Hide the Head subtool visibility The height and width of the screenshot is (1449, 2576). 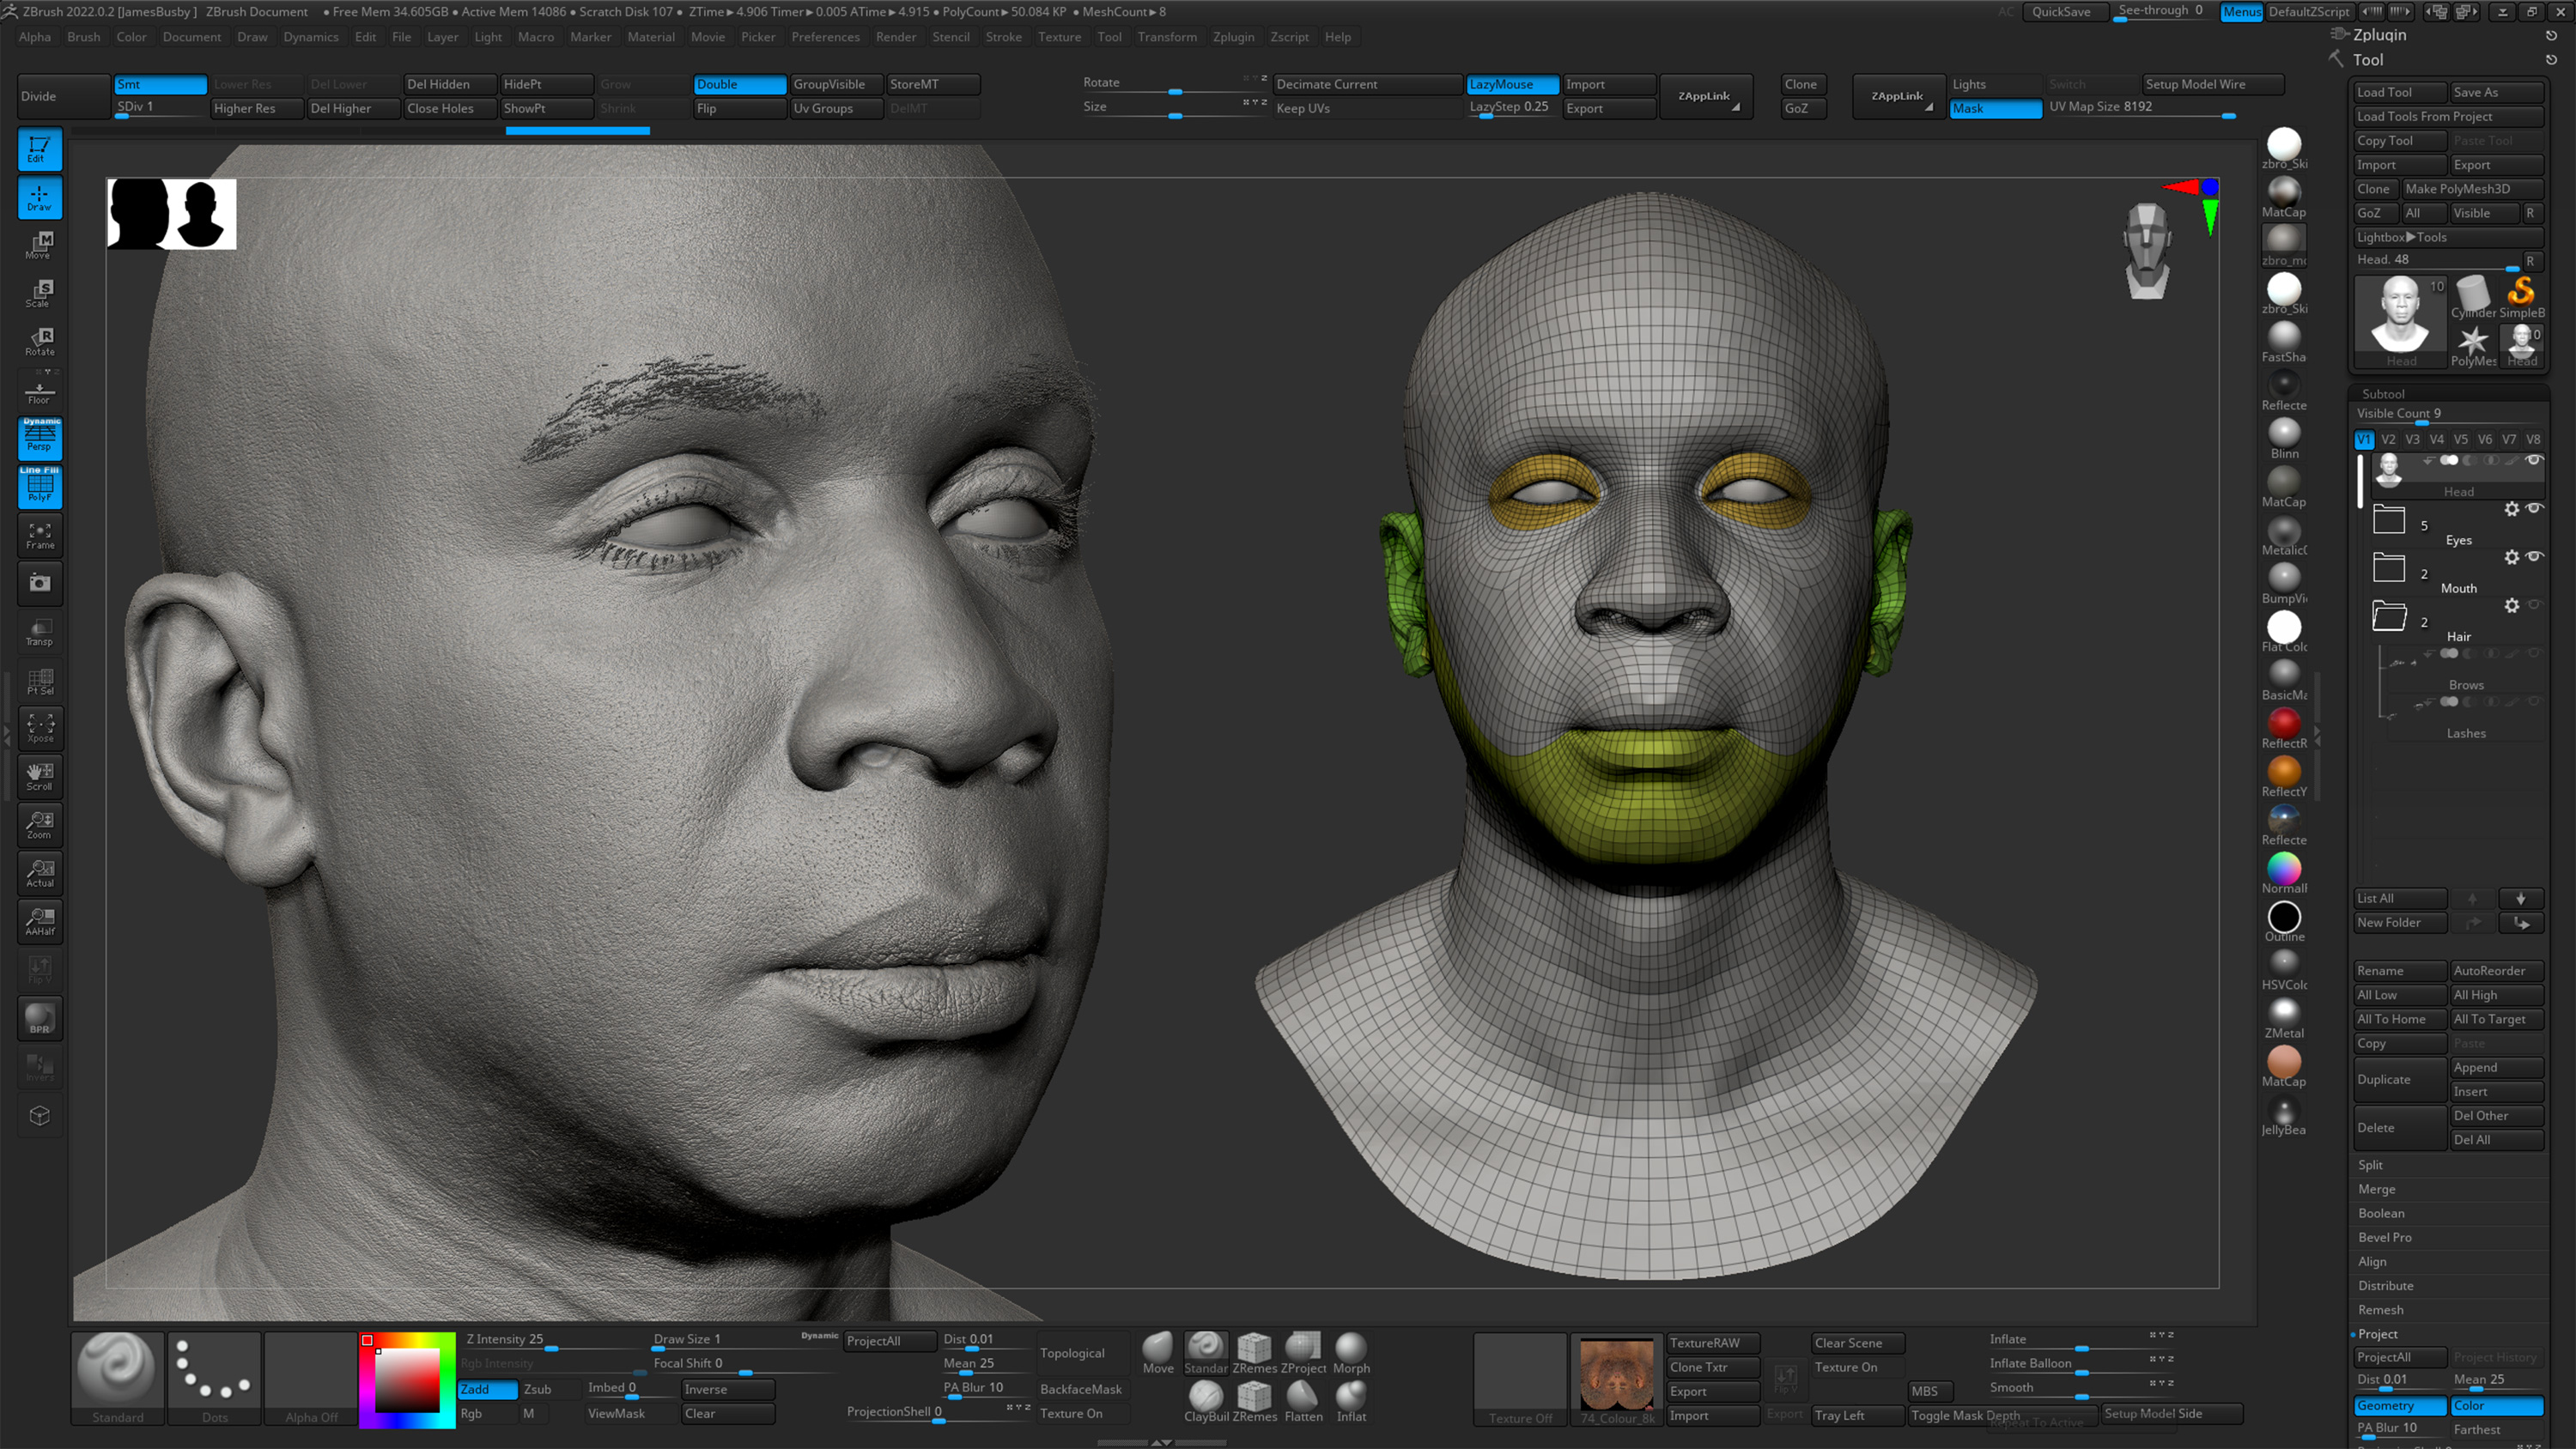[2534, 461]
